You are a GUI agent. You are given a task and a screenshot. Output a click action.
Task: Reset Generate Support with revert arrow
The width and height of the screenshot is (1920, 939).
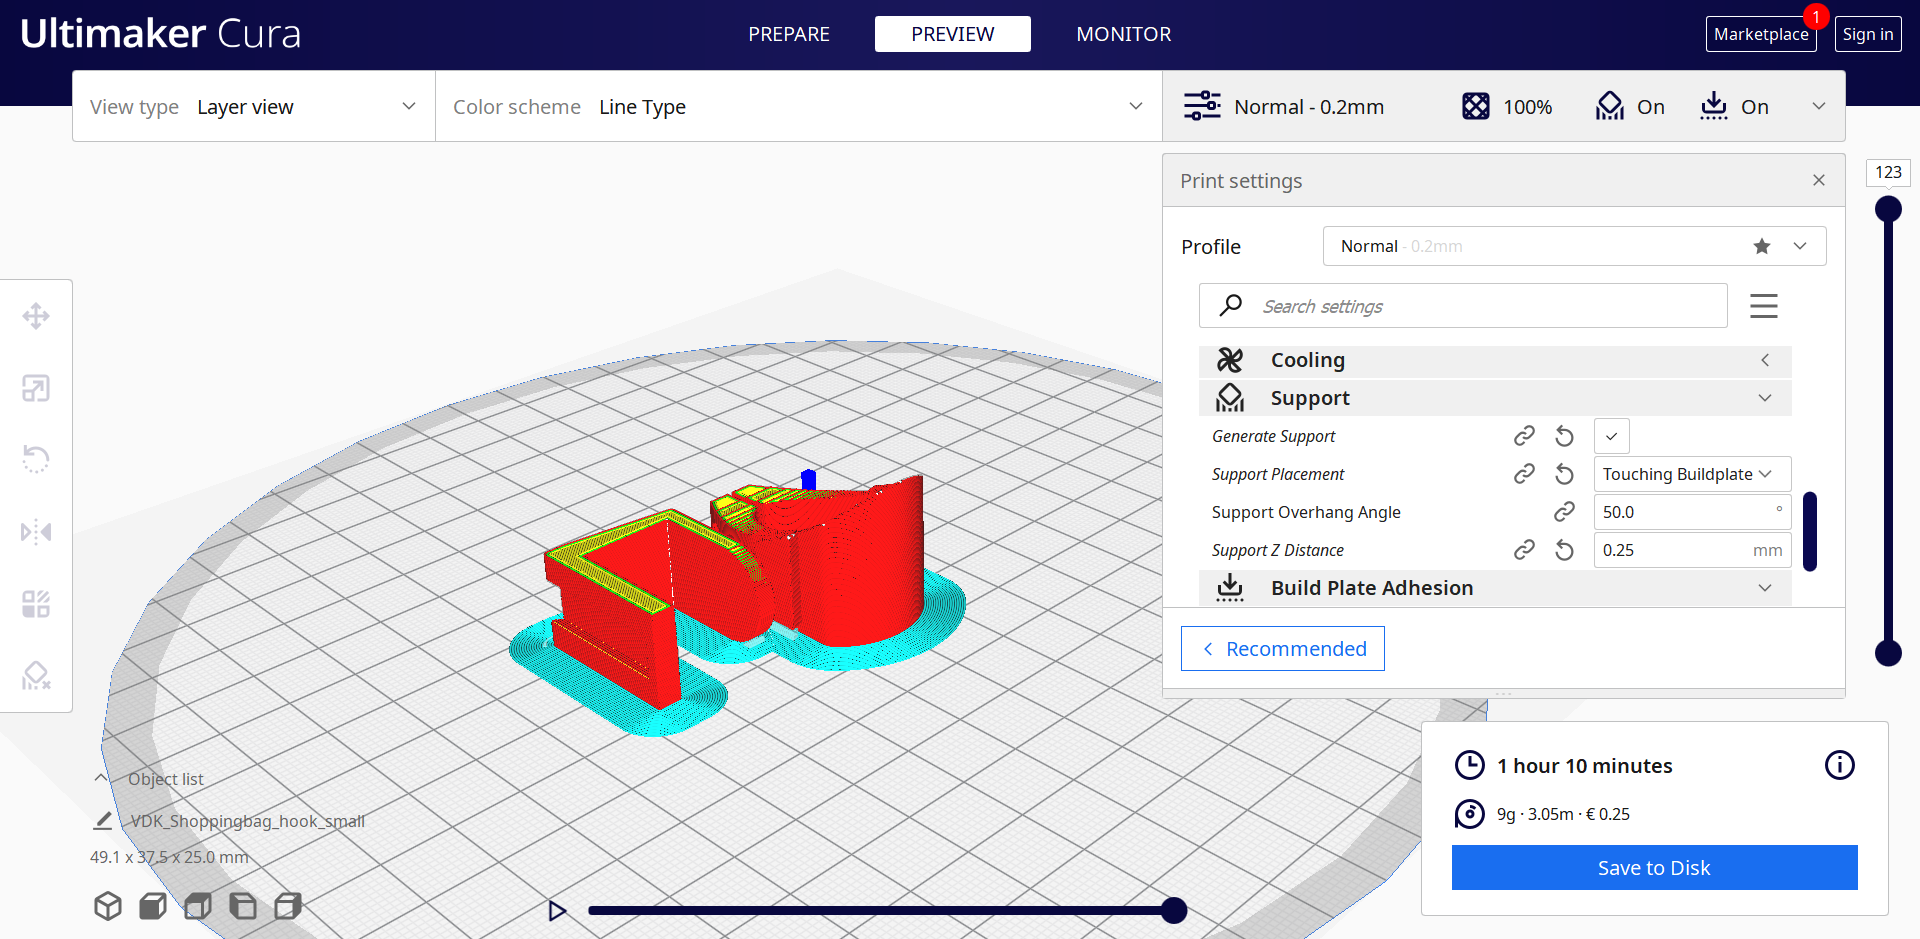click(1565, 436)
